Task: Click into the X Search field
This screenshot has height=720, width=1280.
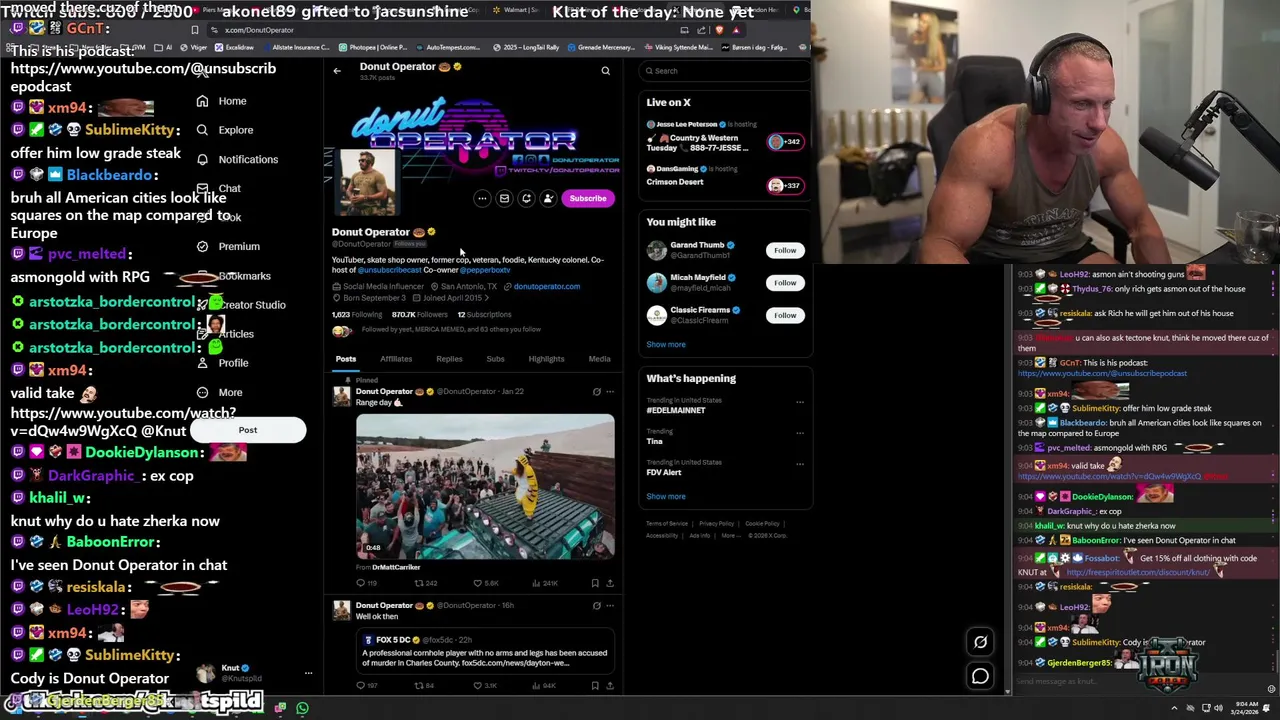Action: [x=725, y=71]
